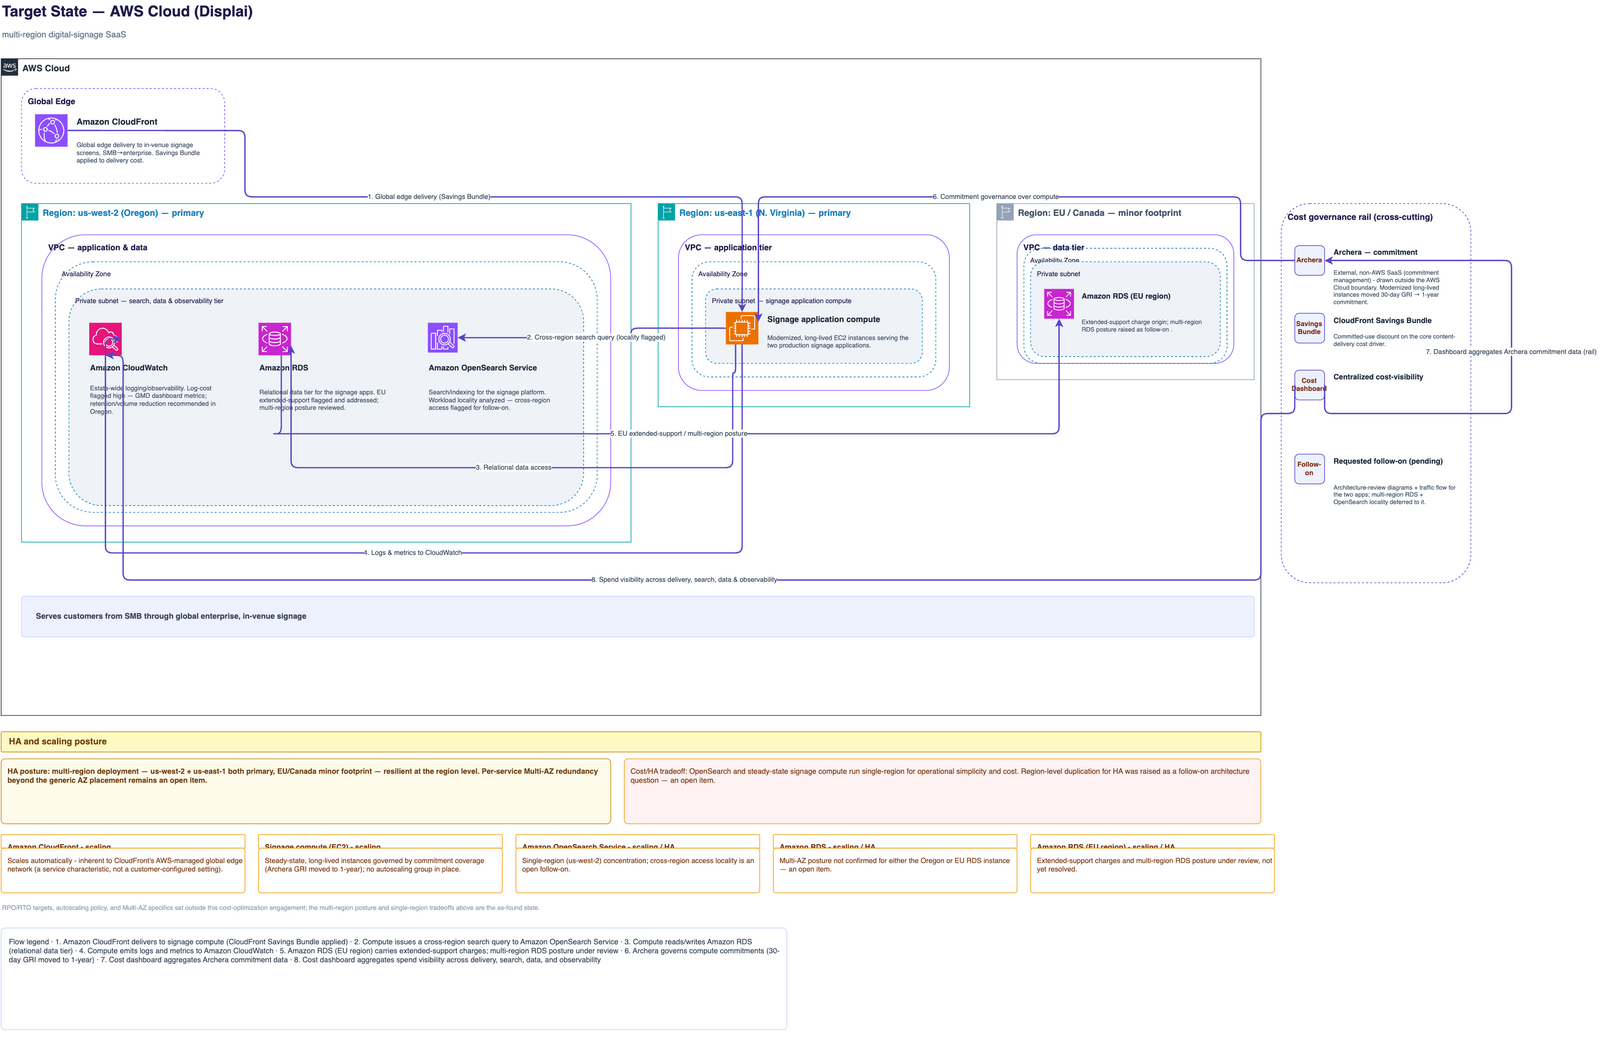The image size is (1600, 1056).
Task: Select the Amazon RDS (EU region) icon
Action: coord(1059,304)
